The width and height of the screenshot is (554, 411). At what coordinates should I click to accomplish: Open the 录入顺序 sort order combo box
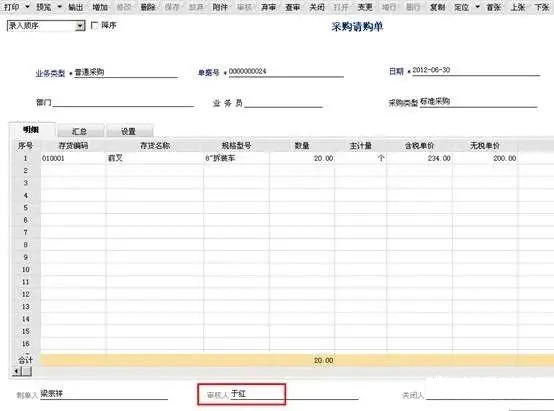tap(46, 26)
